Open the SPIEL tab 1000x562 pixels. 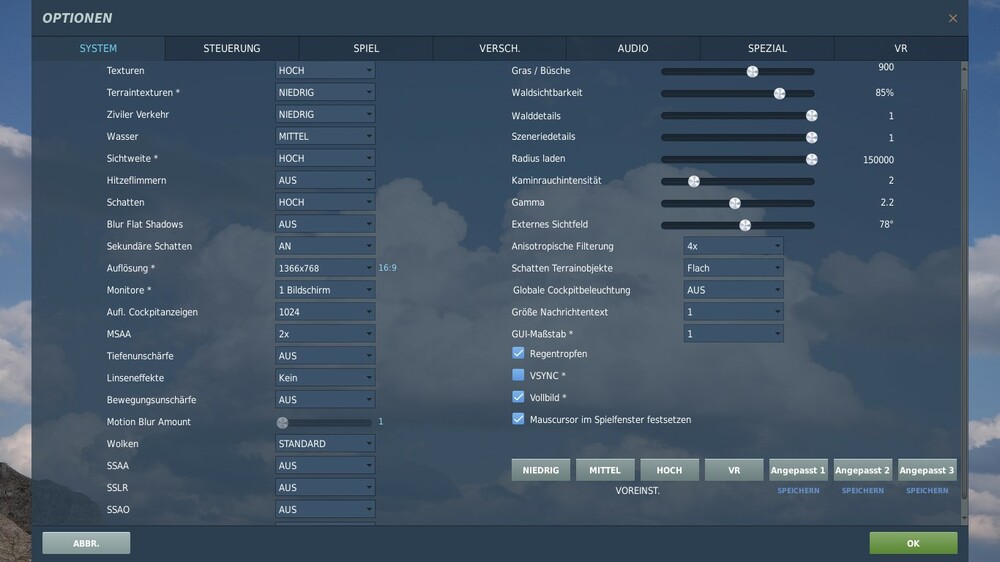[x=366, y=48]
